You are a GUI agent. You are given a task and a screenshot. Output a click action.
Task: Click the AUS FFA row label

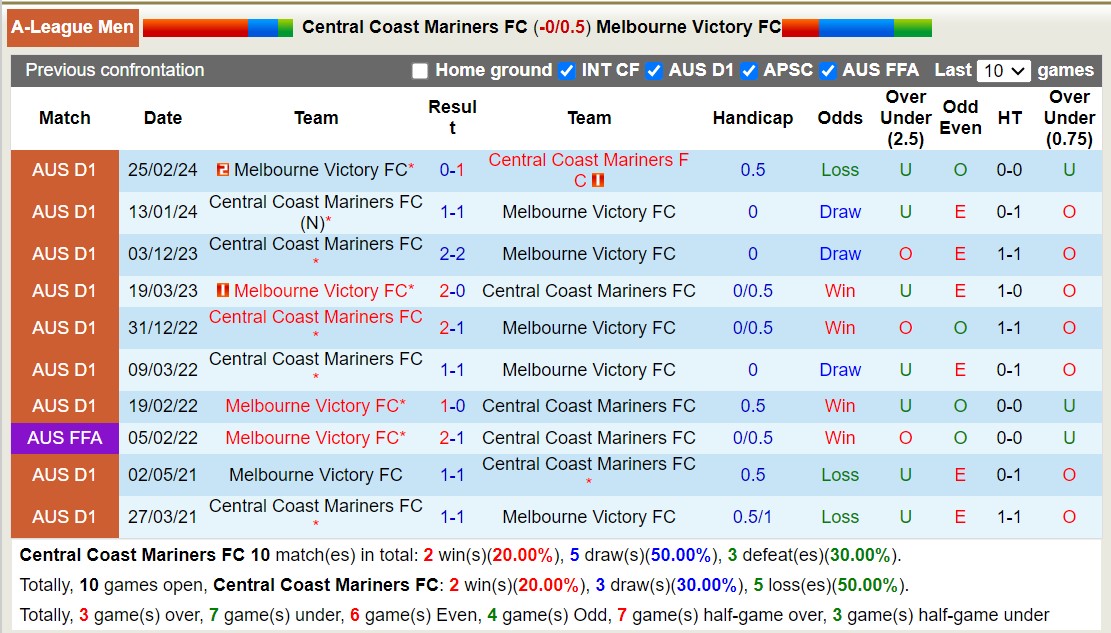point(64,438)
